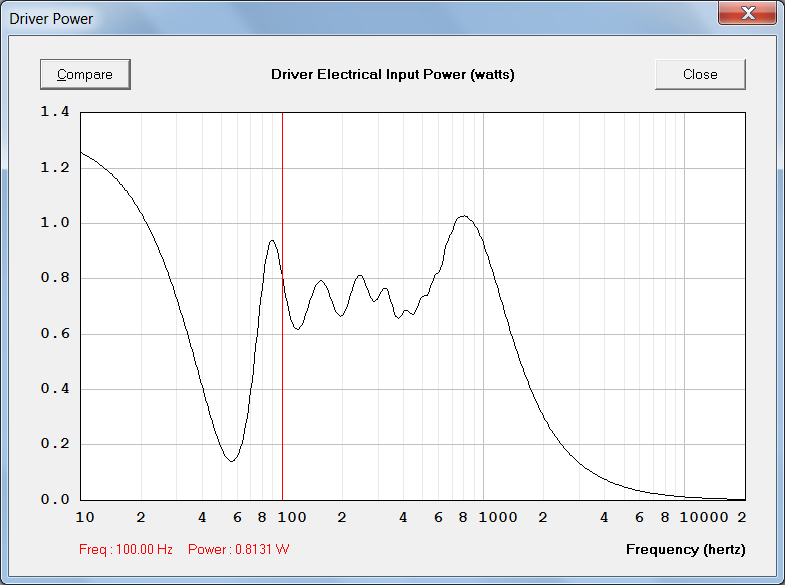Click the 0.8 label on the power axis

pyautogui.click(x=55, y=278)
